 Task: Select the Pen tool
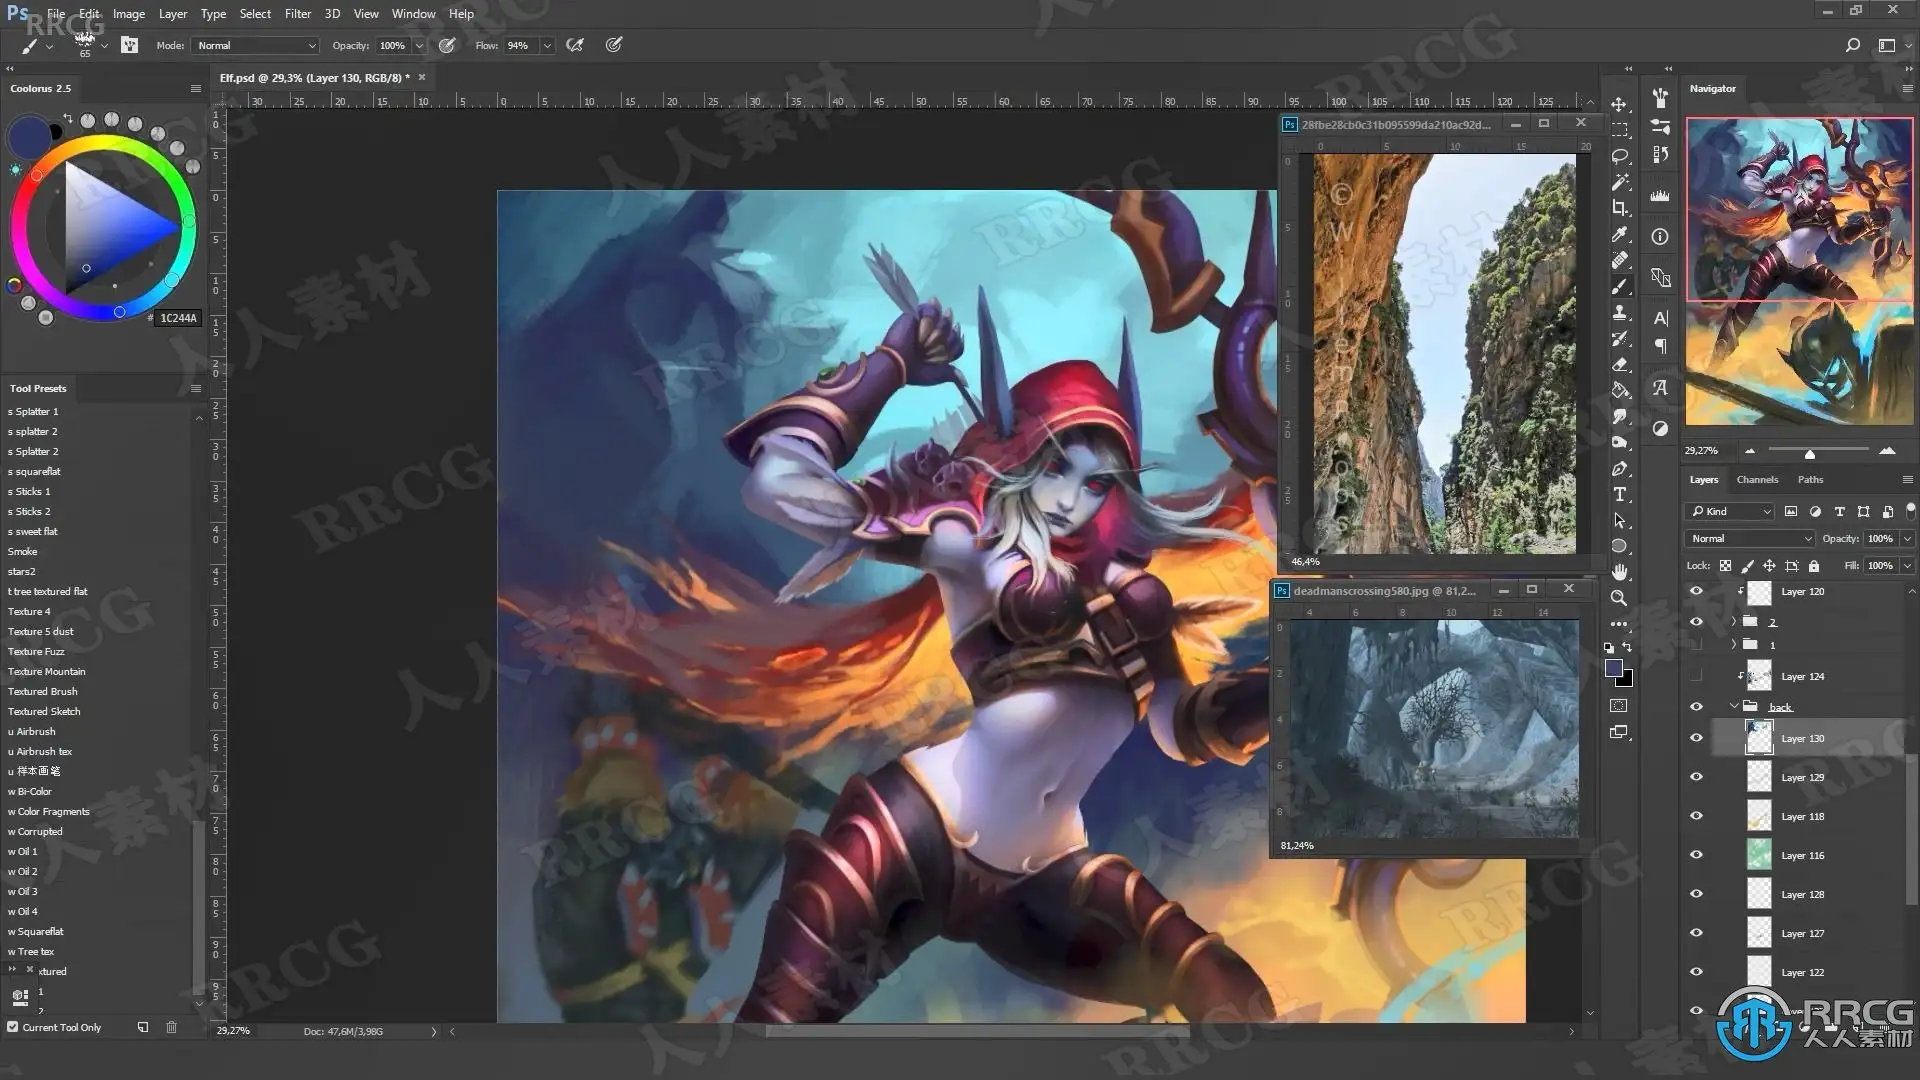[1620, 469]
